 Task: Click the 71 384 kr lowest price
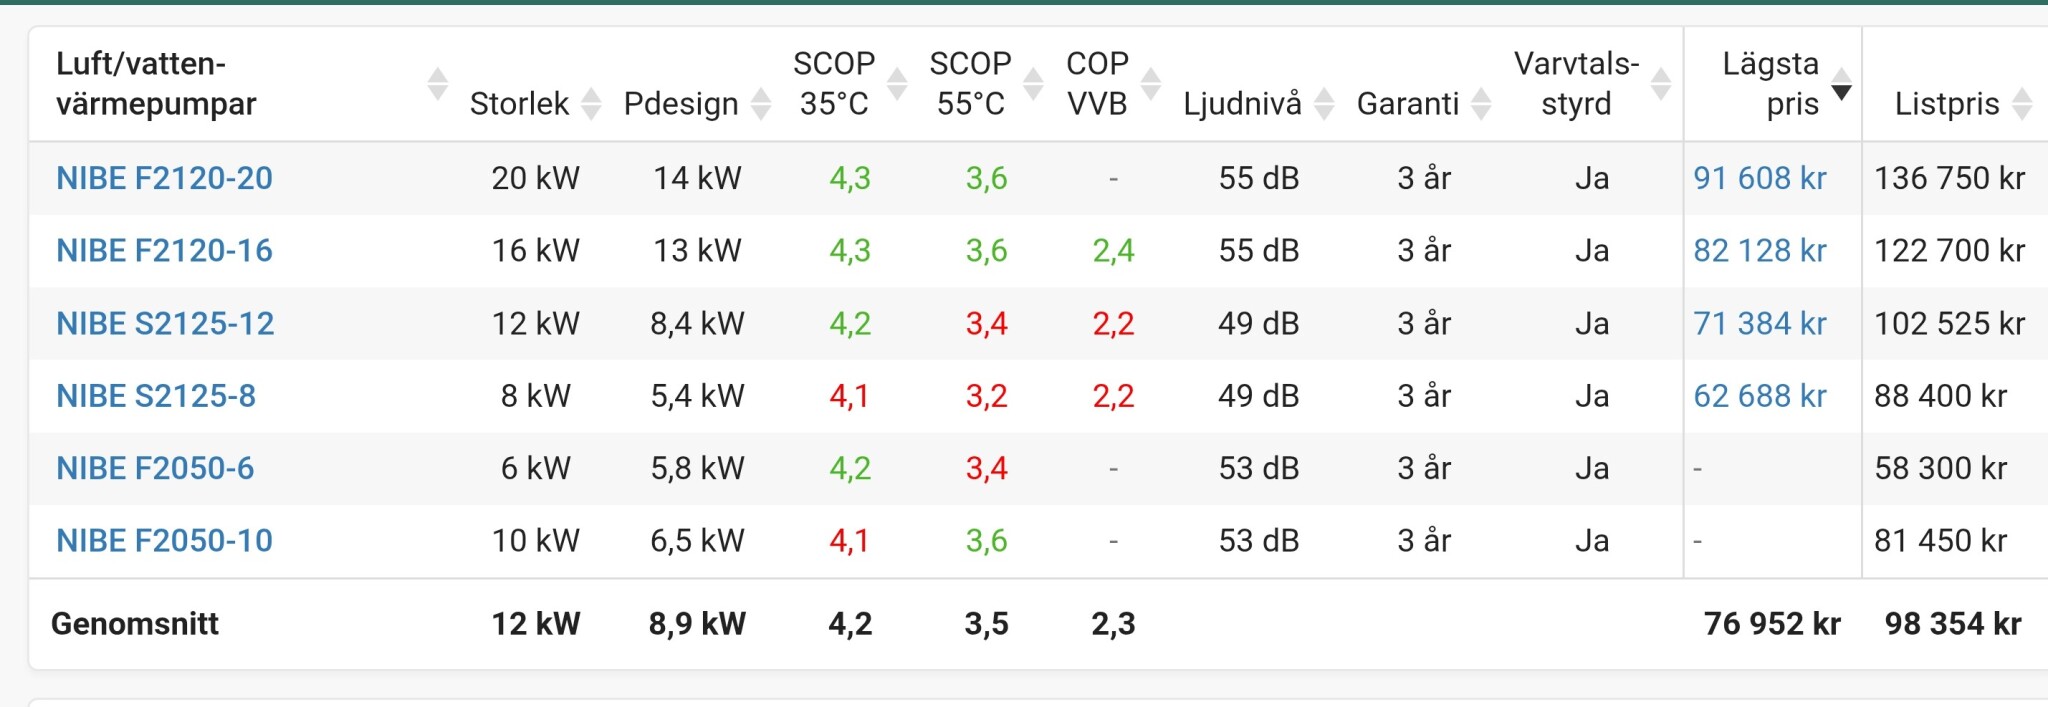point(1759,323)
